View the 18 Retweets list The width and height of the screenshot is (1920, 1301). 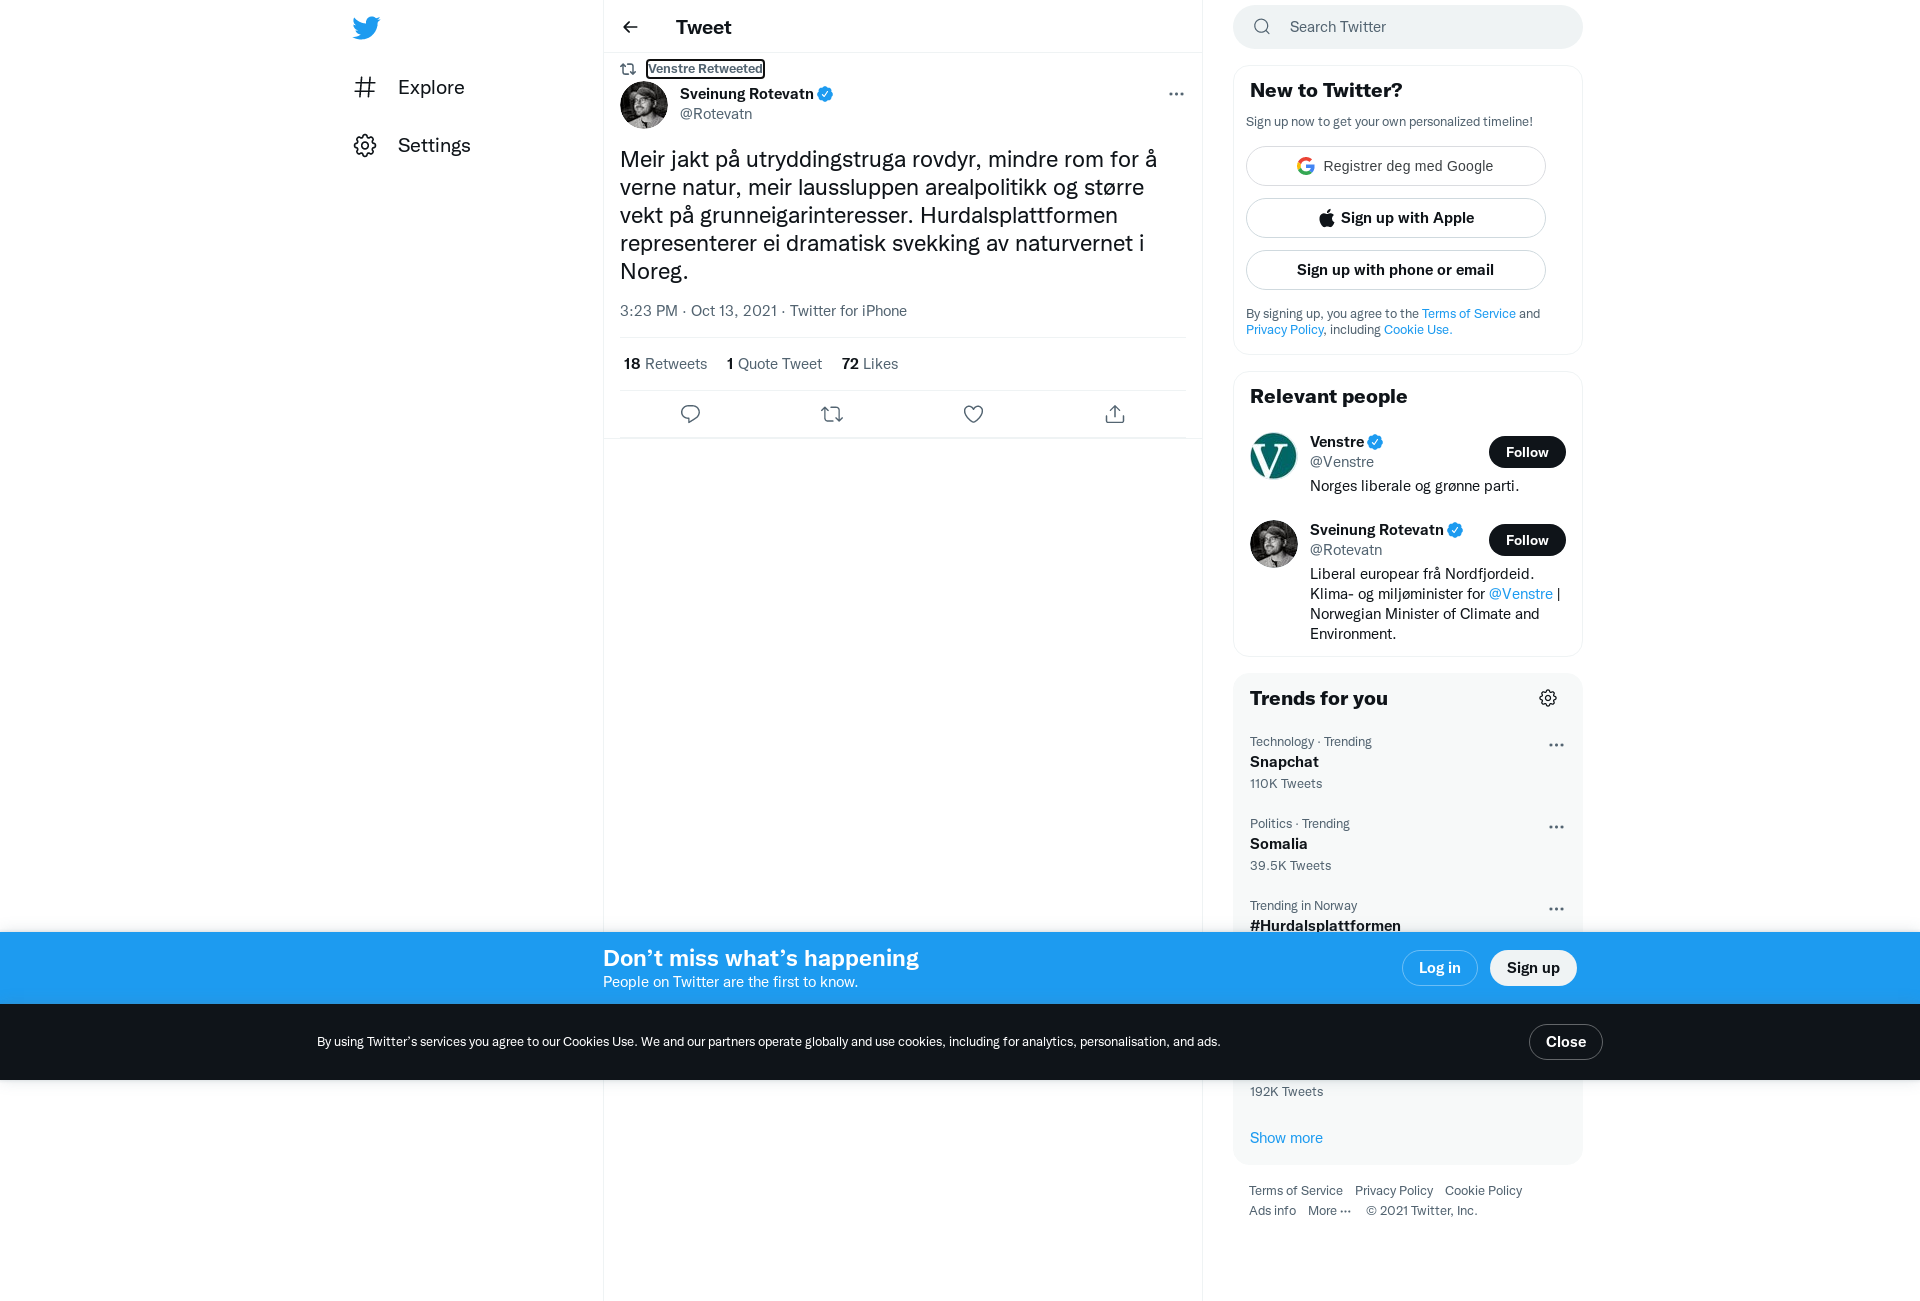665,364
